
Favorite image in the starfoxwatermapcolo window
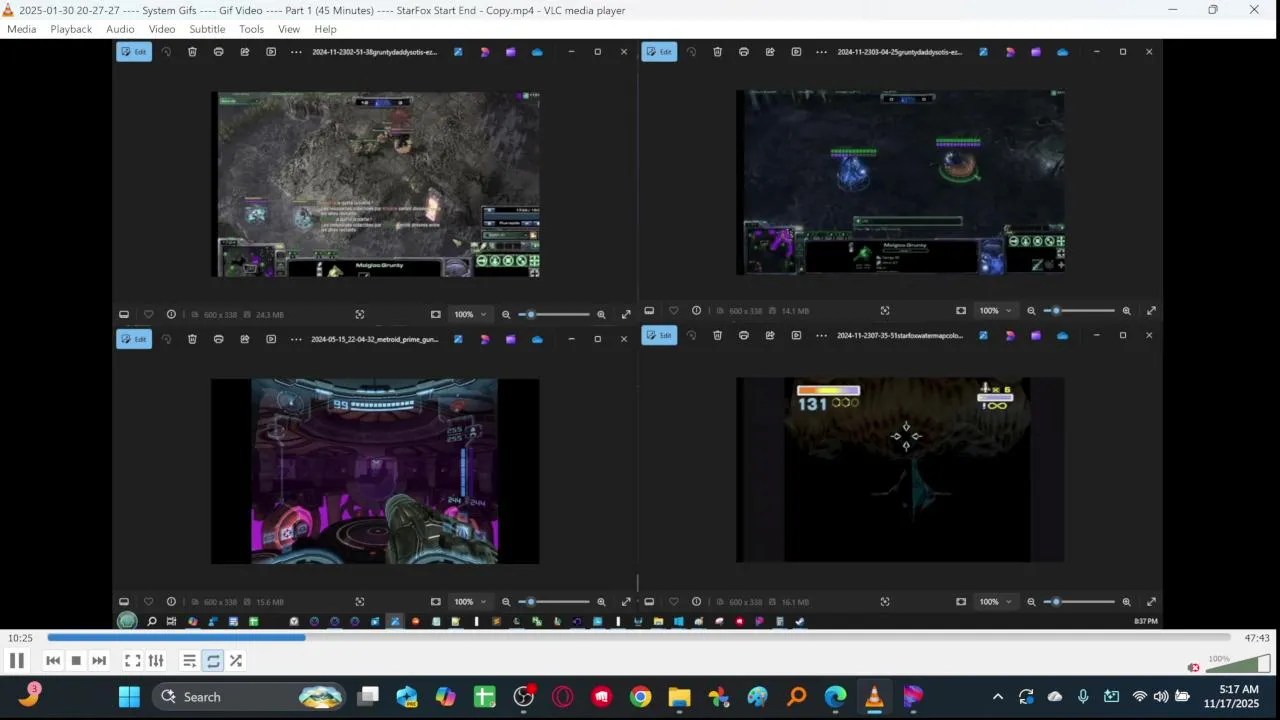[x=673, y=602]
